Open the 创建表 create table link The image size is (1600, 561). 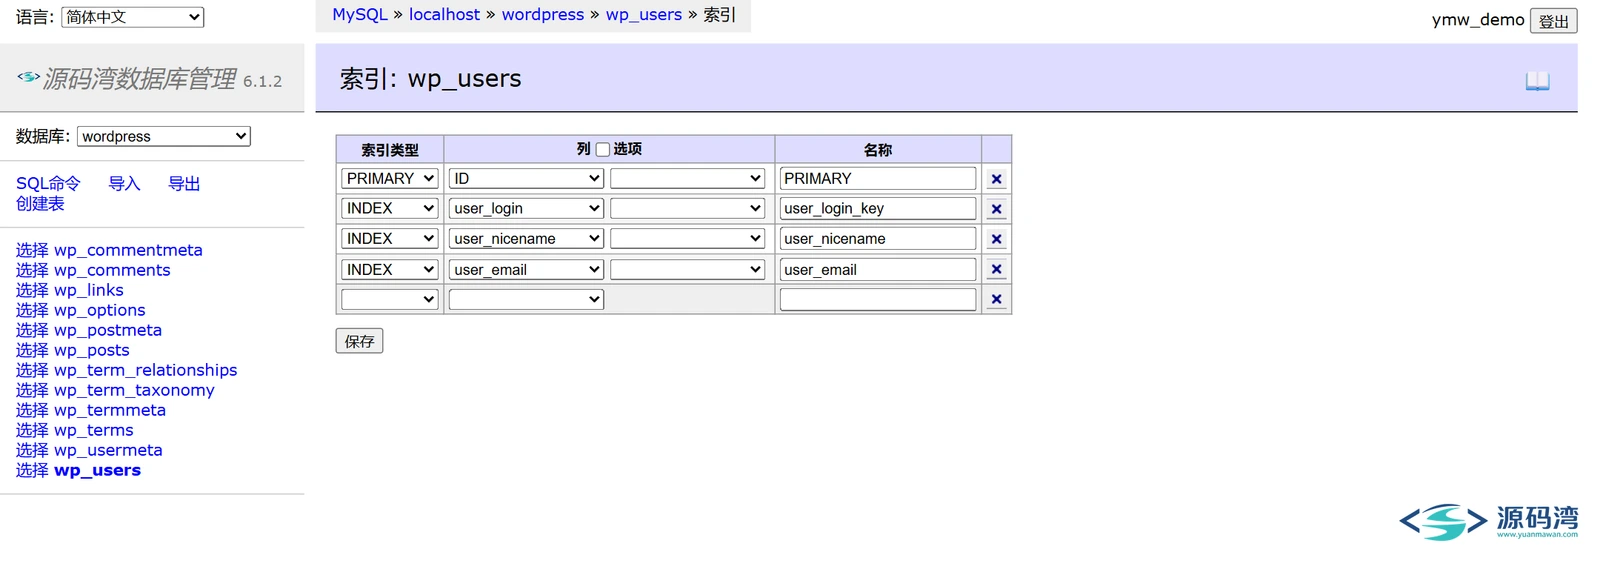(40, 203)
